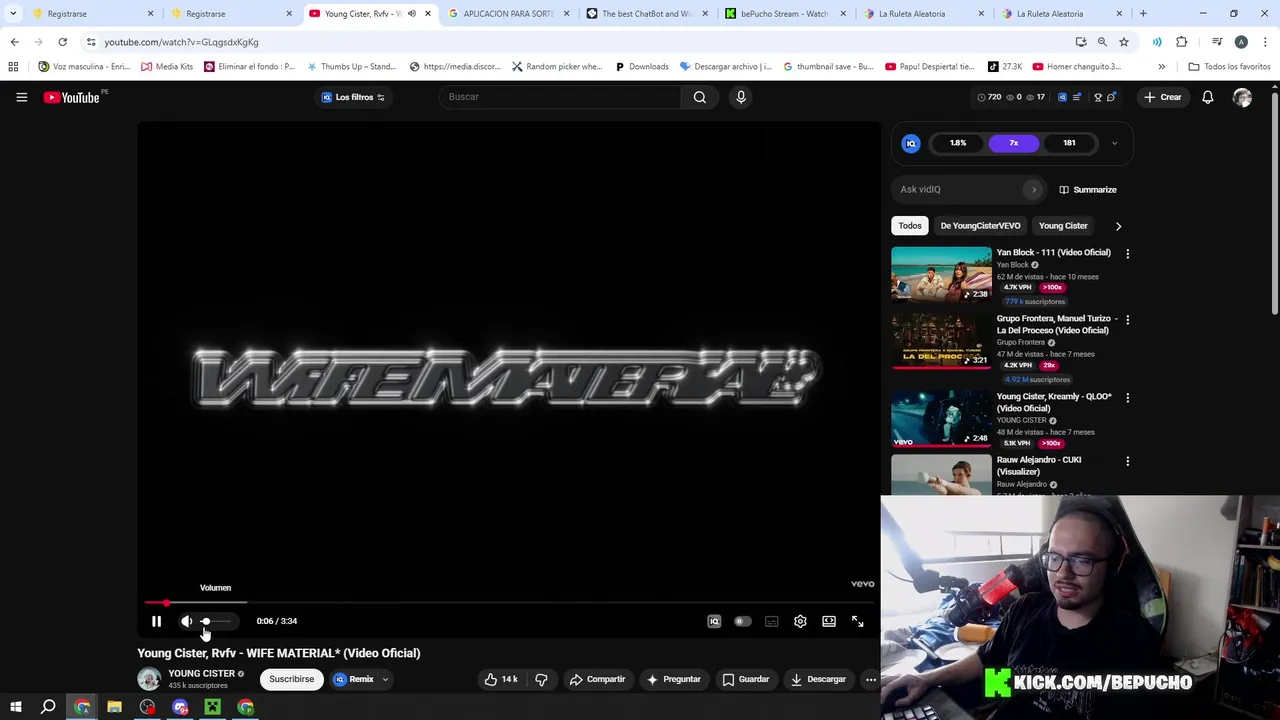Click the Compartir share button

(x=597, y=679)
